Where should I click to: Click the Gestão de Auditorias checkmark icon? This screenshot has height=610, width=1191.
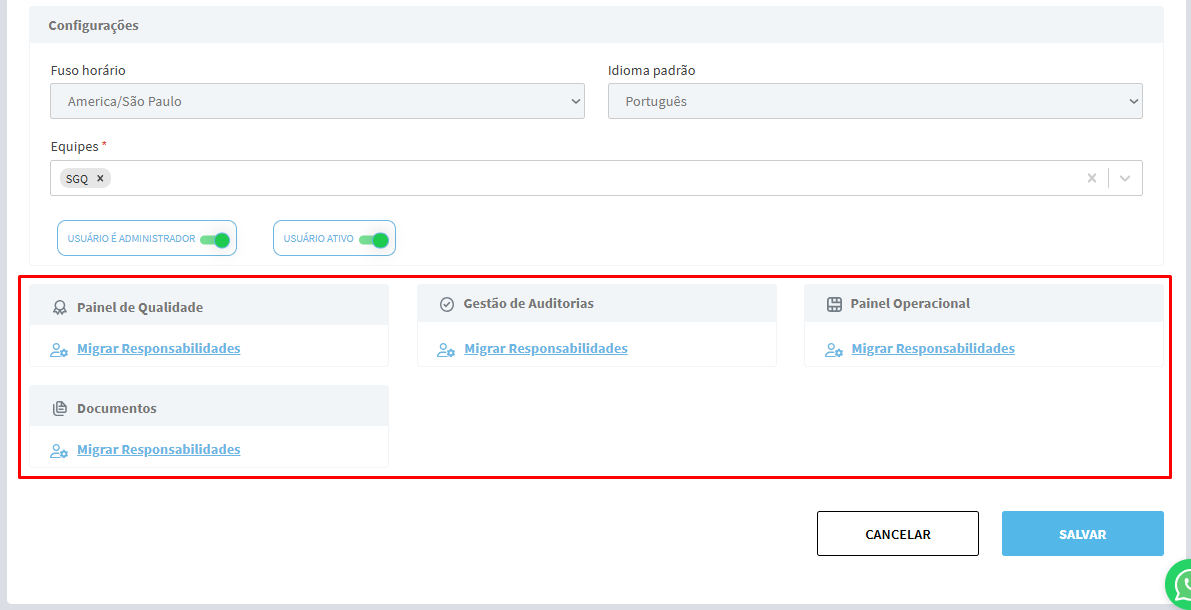tap(446, 304)
